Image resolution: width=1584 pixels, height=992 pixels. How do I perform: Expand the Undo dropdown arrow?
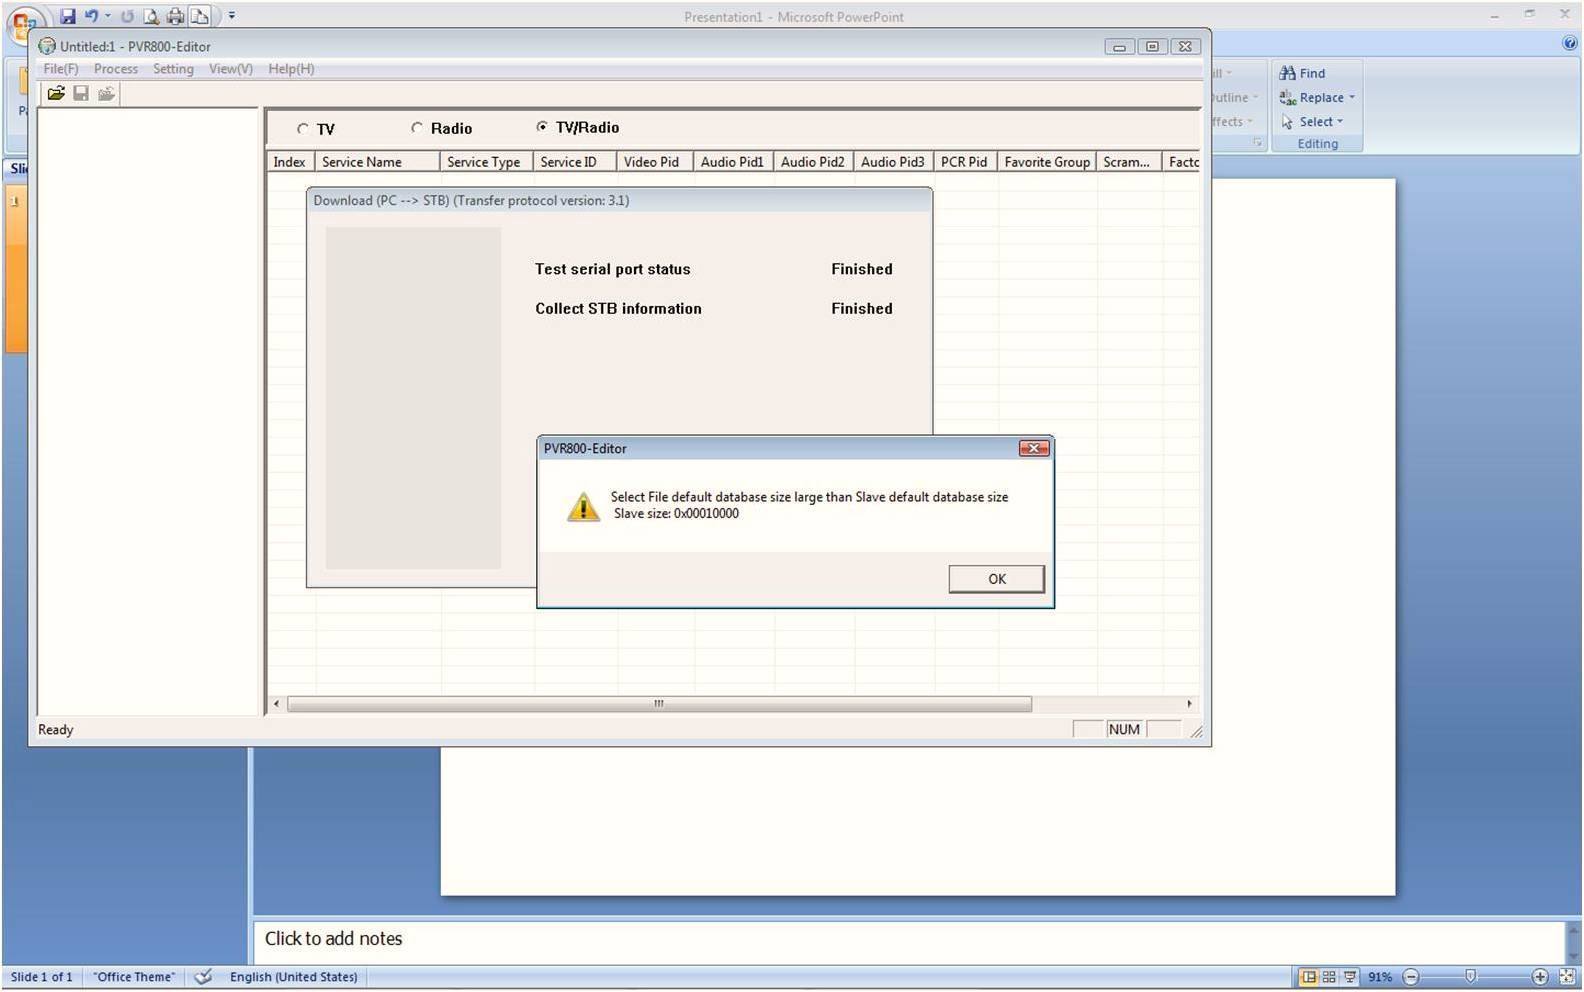point(108,16)
